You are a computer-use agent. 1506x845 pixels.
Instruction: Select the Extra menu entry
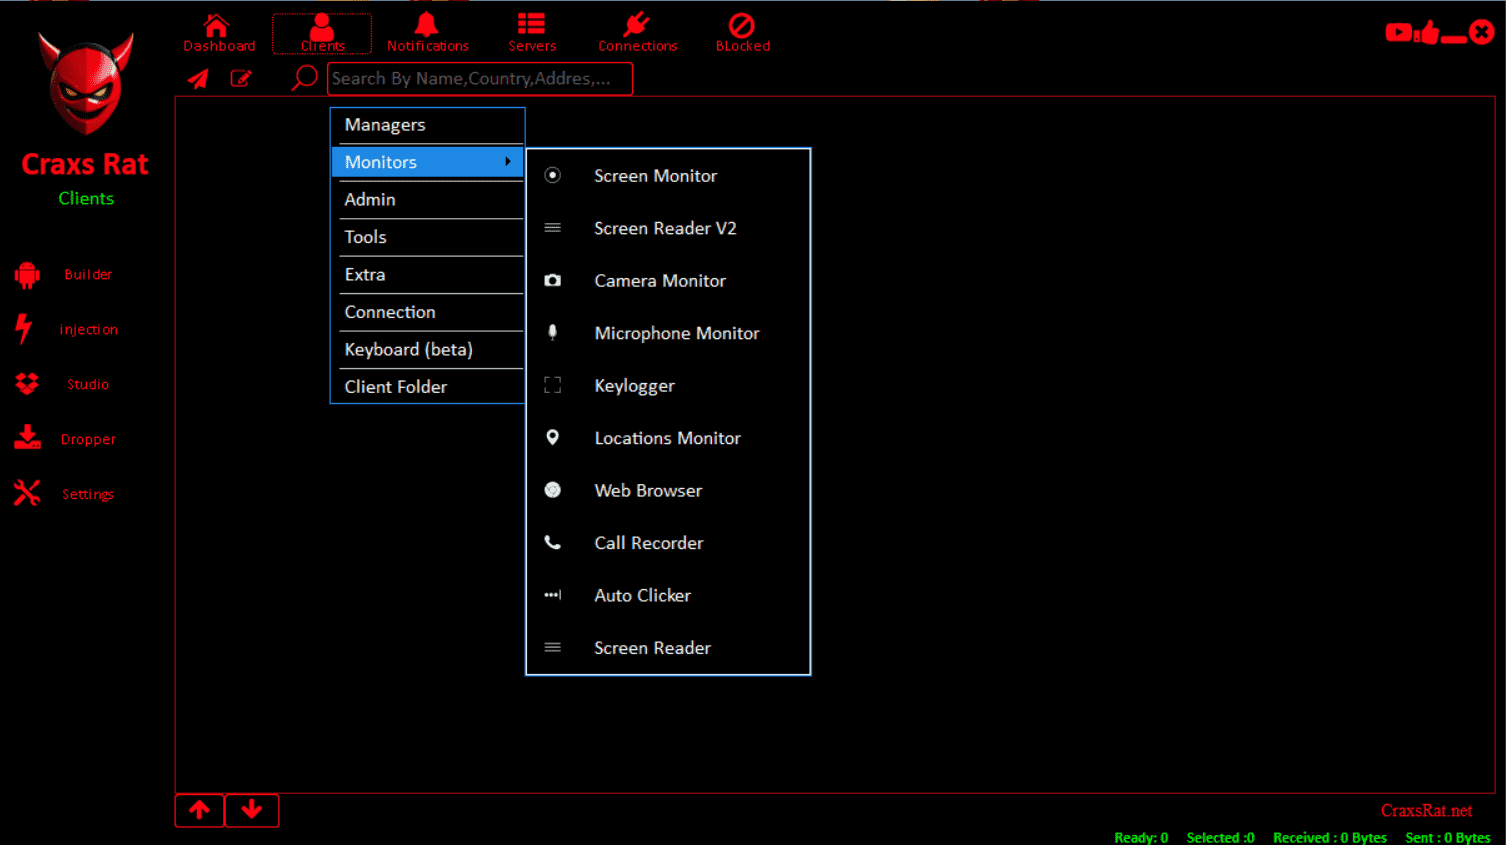427,275
